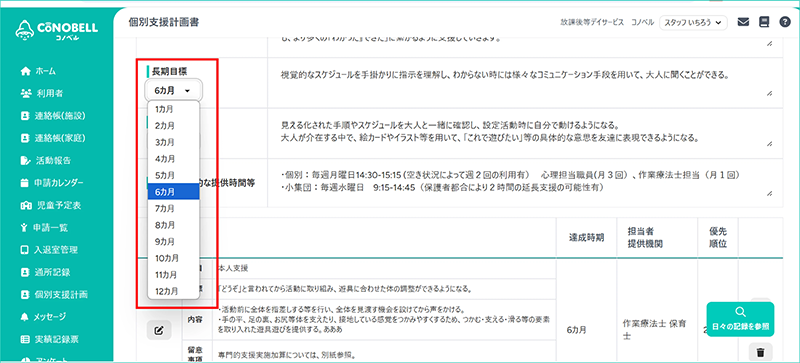Open the スタッフ いちろう staff dropdown
The width and height of the screenshot is (800, 363).
693,22
